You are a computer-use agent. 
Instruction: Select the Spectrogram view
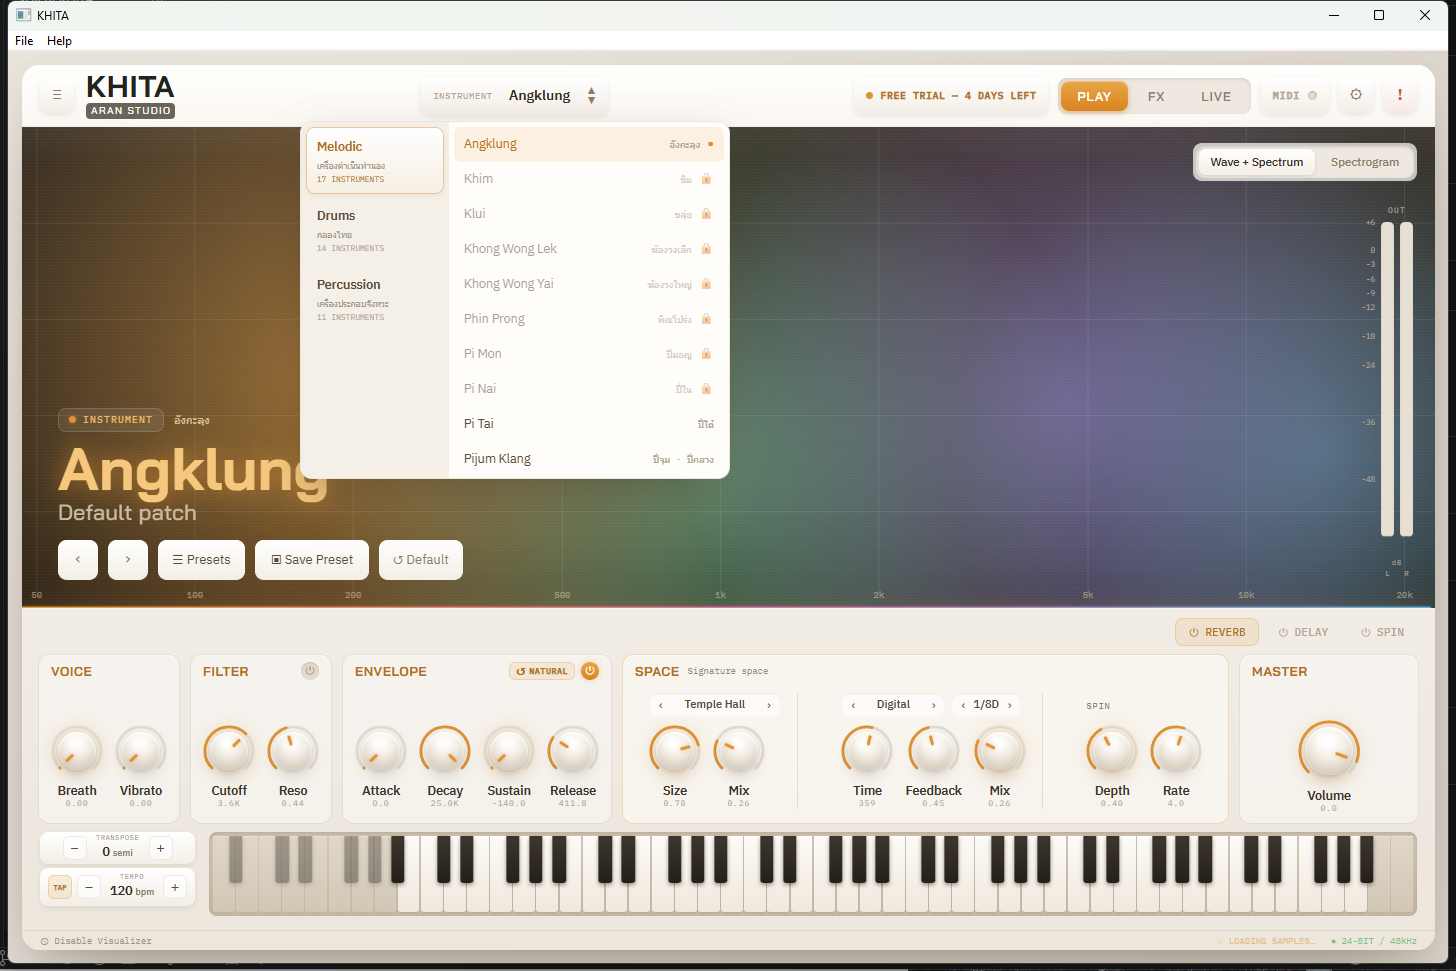tap(1365, 162)
